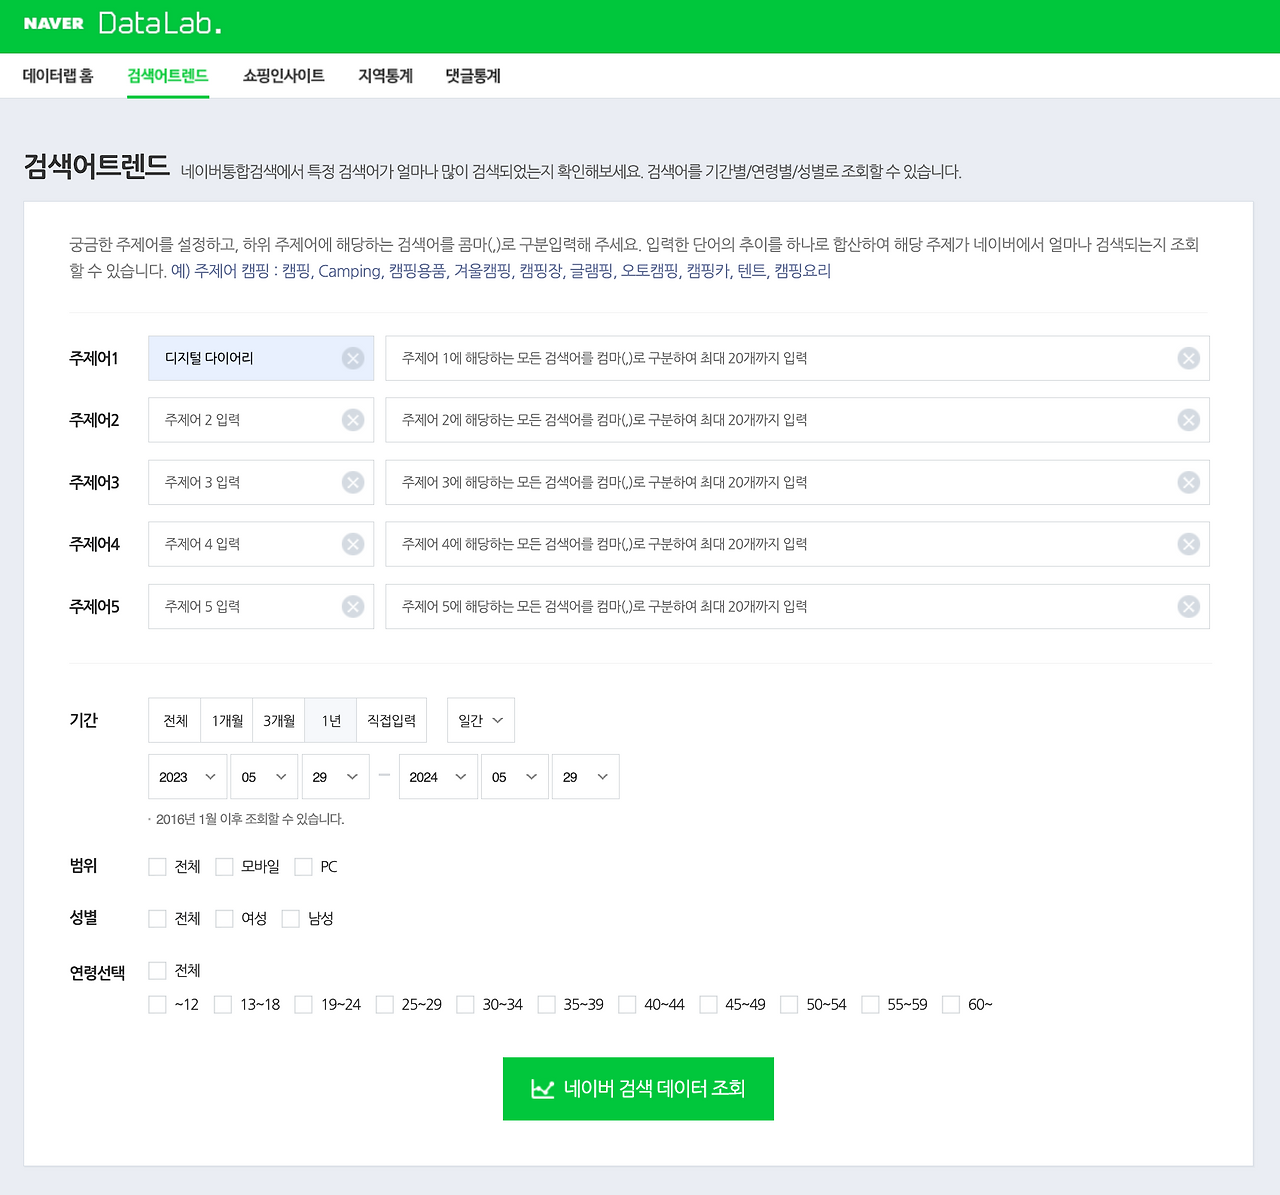Click the 네이버 검색 데이터 조회 button

click(638, 1089)
